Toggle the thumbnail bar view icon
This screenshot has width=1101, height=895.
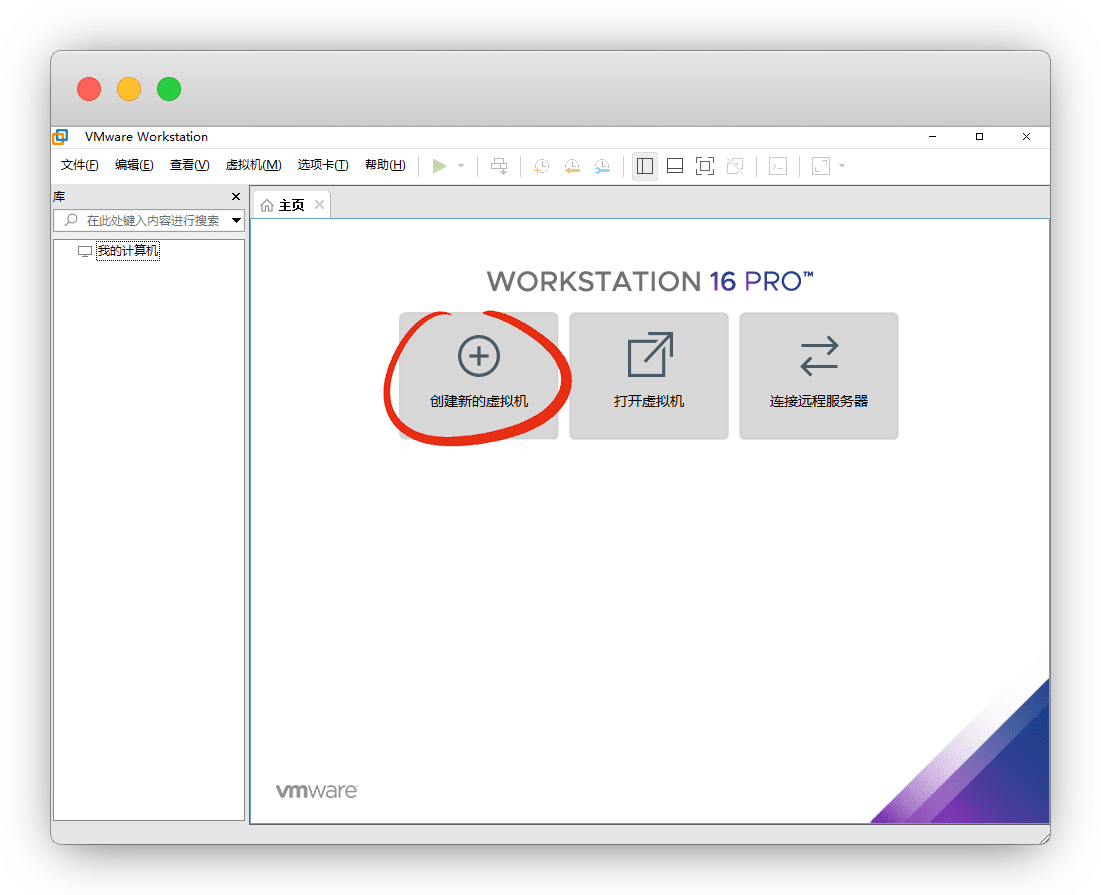coord(675,166)
